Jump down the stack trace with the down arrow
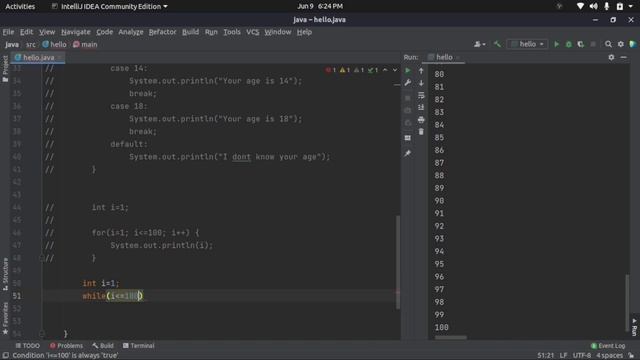 421,83
